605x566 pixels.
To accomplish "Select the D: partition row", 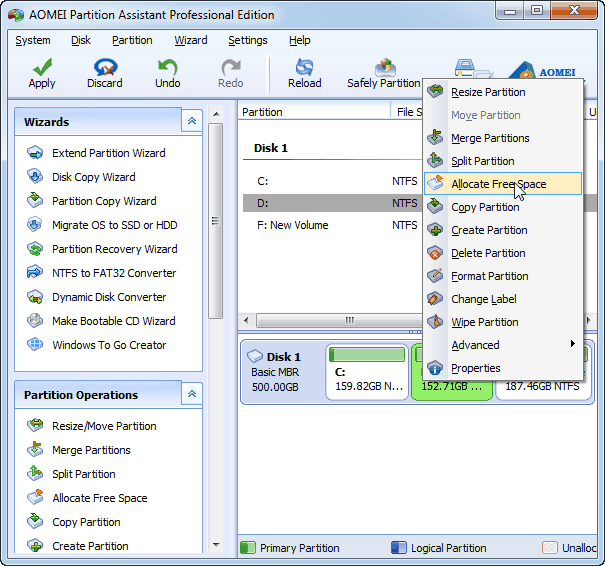I will click(333, 203).
